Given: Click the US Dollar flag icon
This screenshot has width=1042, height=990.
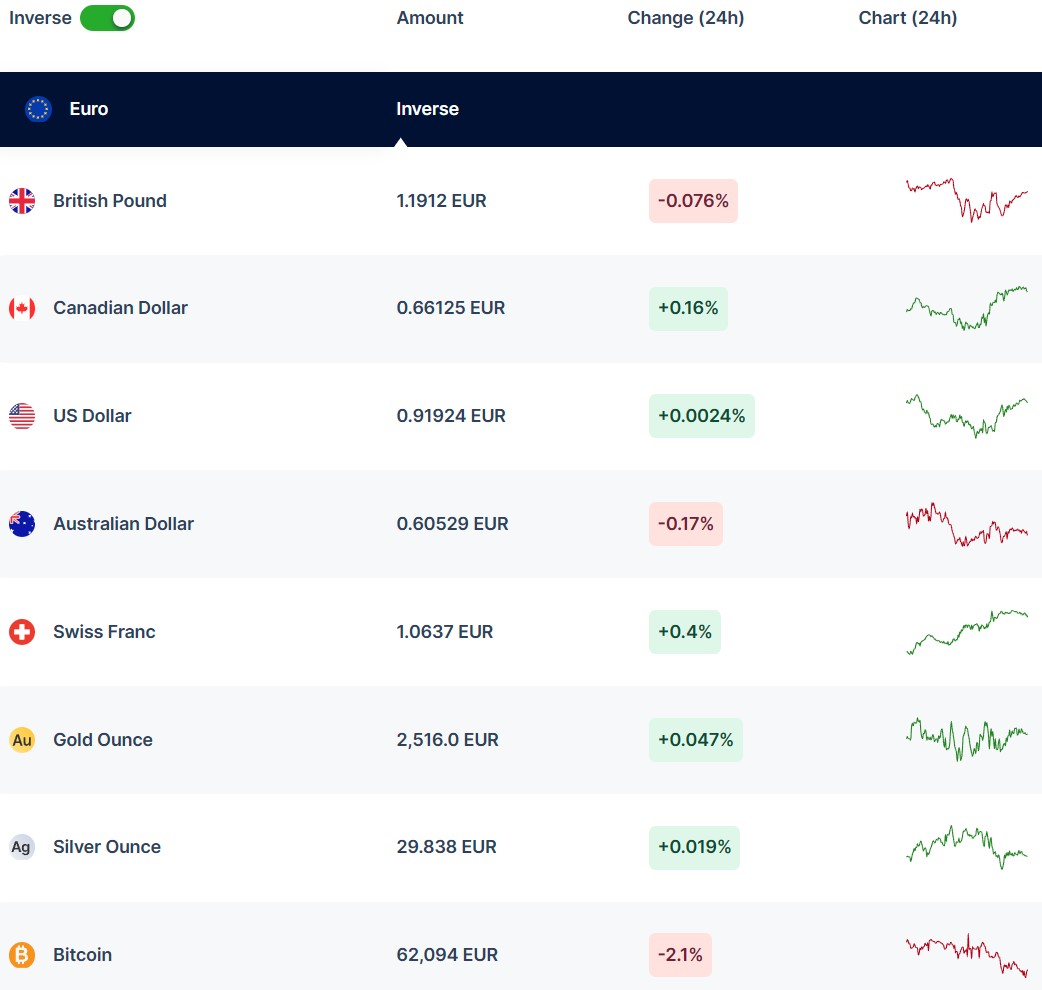Looking at the screenshot, I should (22, 416).
